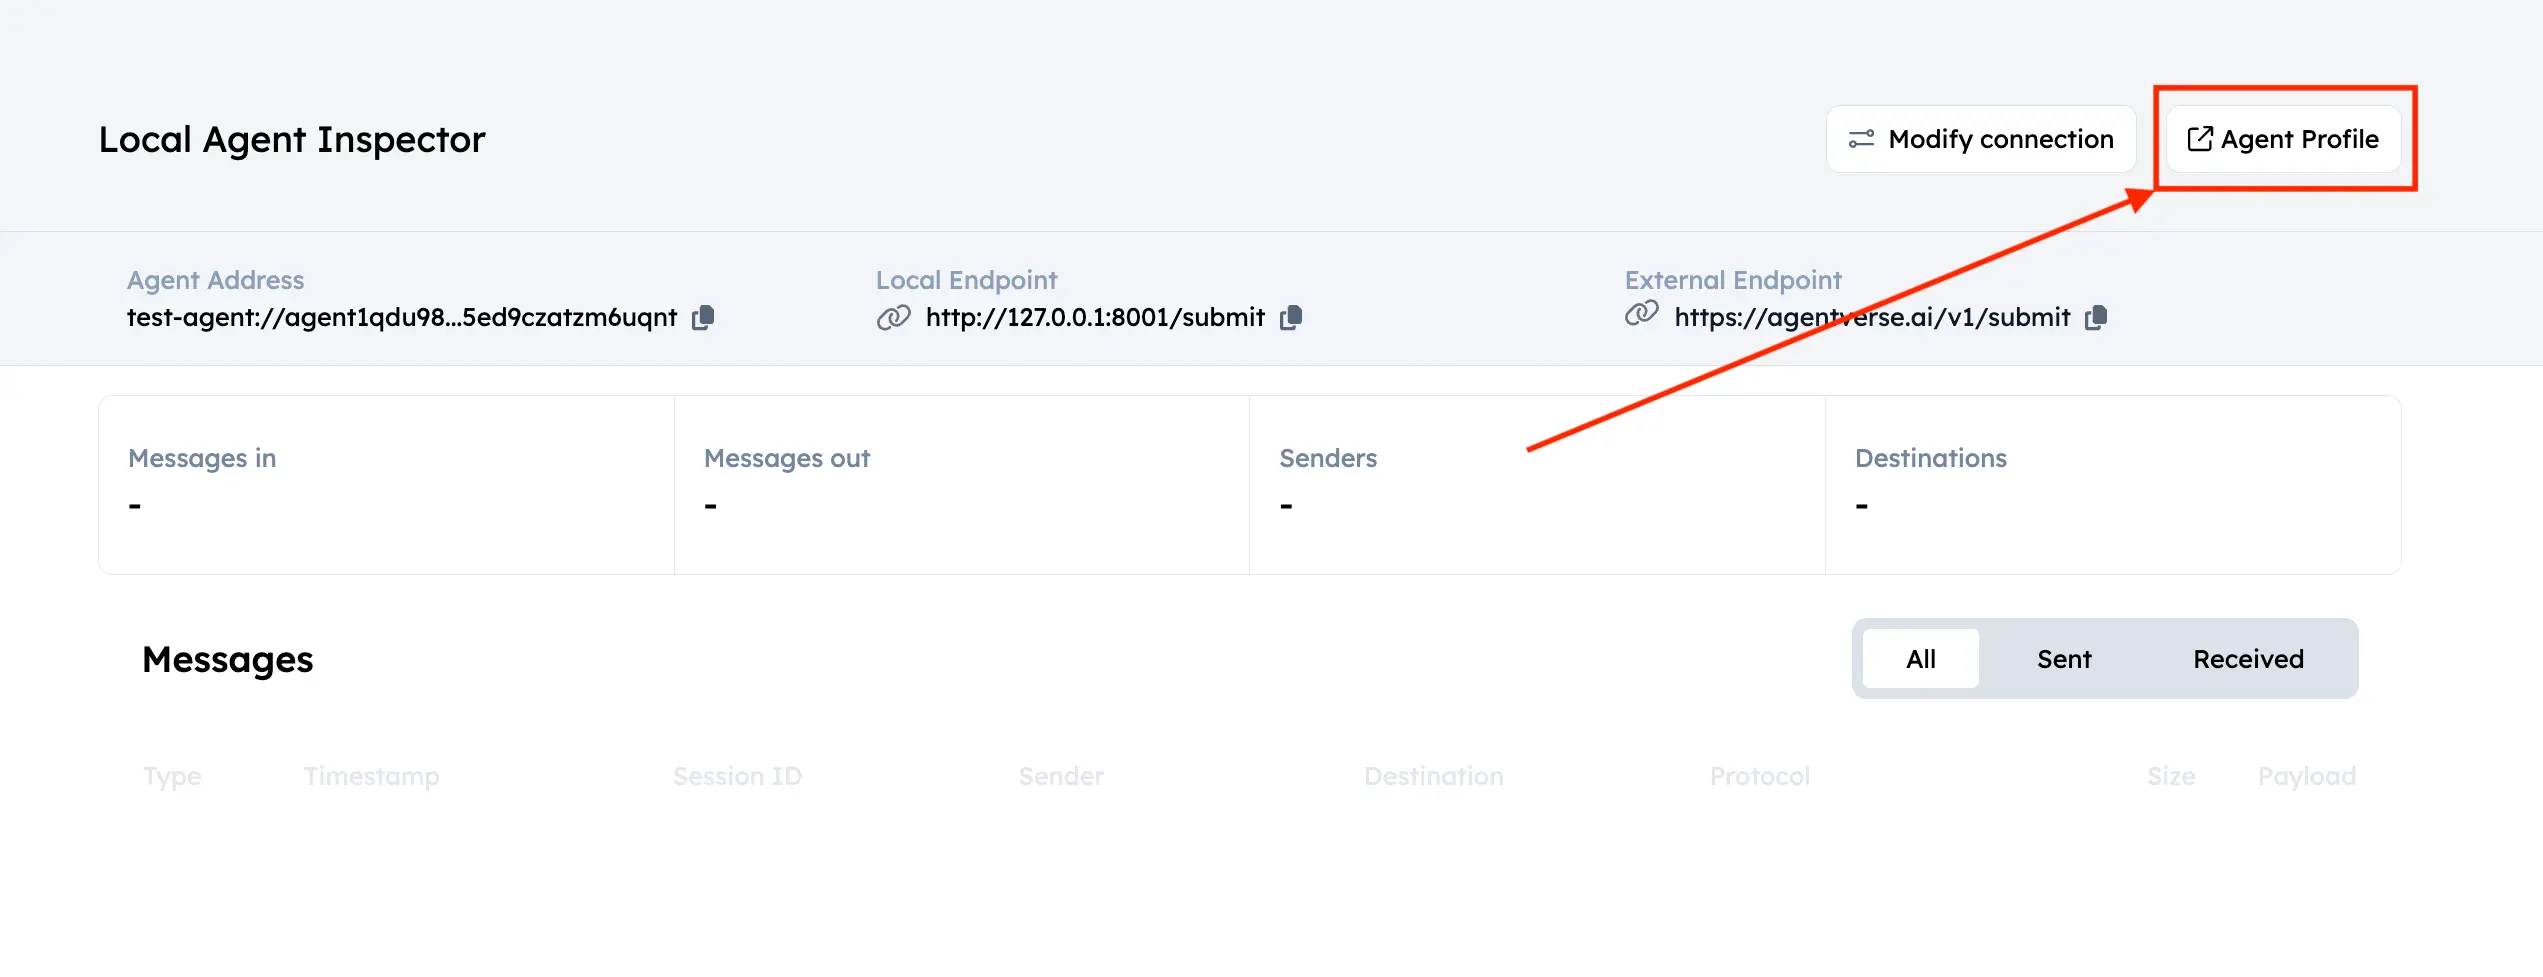Switch message filter to Sent
The image size is (2543, 977).
pyautogui.click(x=2063, y=658)
